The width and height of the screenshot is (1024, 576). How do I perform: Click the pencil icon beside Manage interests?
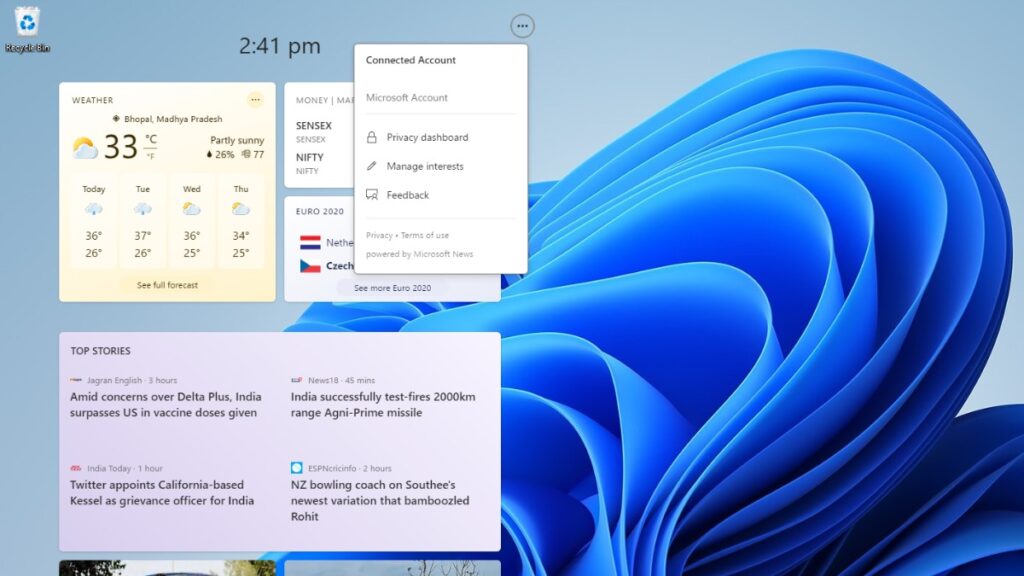coord(371,165)
